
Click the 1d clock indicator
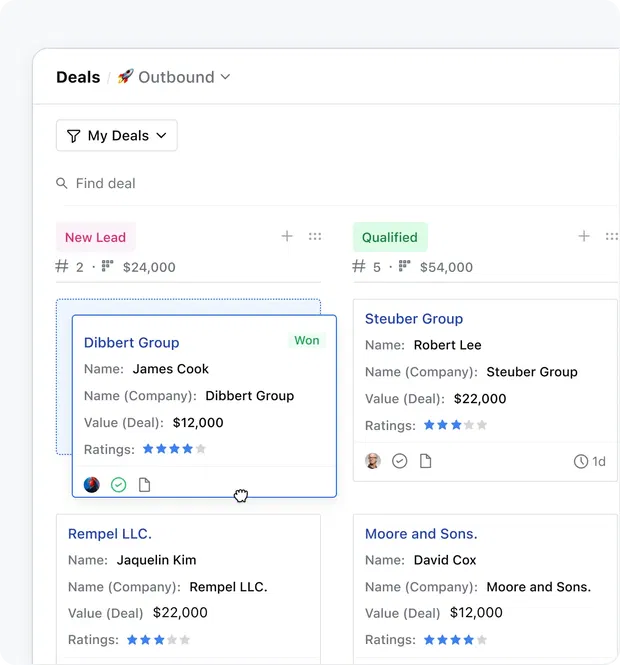click(x=589, y=461)
